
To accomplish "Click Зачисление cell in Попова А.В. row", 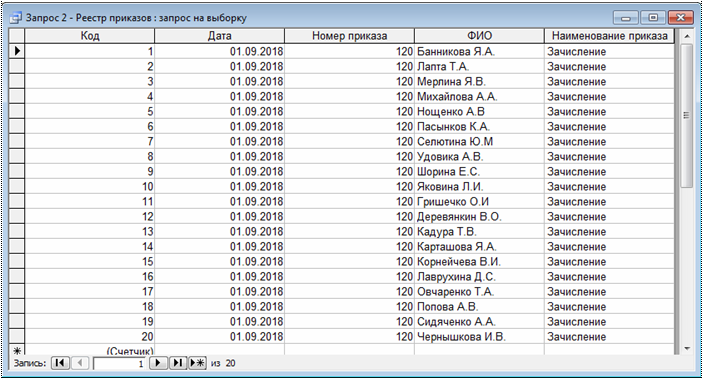I will tap(609, 306).
